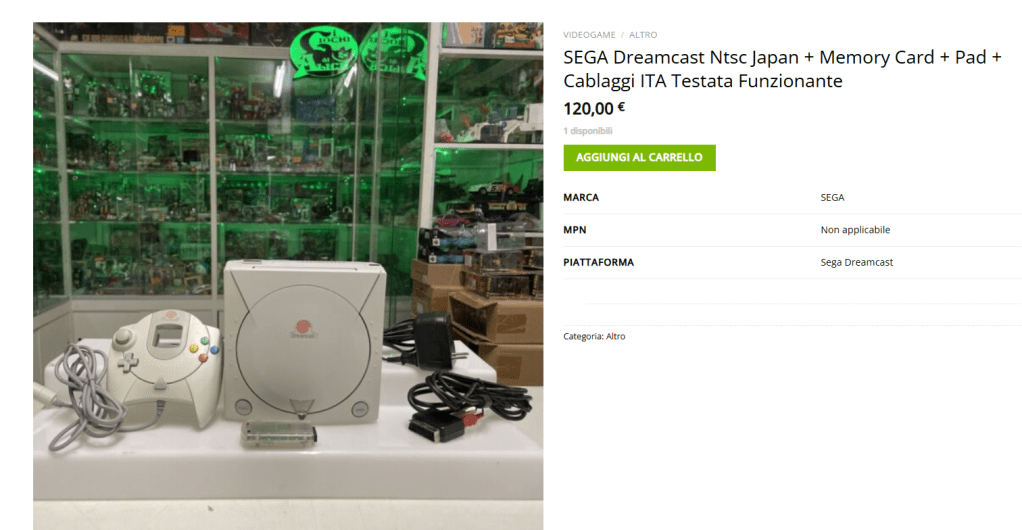Open the VIDEOGAME breadcrumb link
The image size is (1022, 530).
[x=589, y=35]
